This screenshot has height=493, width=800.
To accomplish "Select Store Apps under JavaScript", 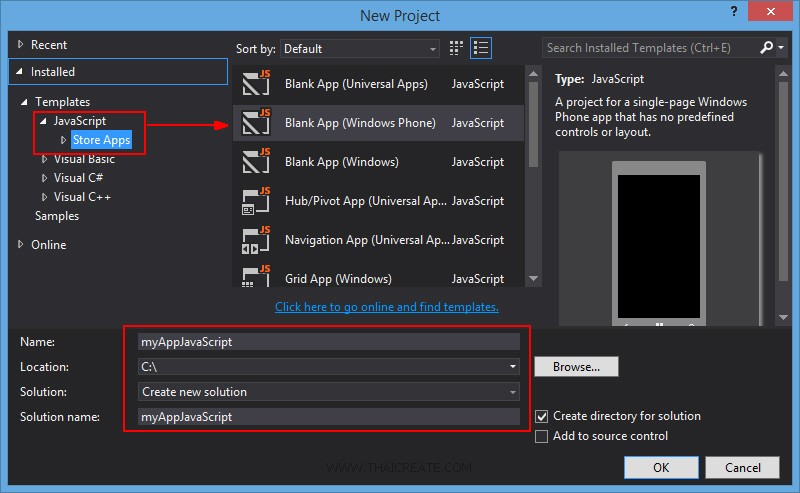I will pyautogui.click(x=101, y=140).
